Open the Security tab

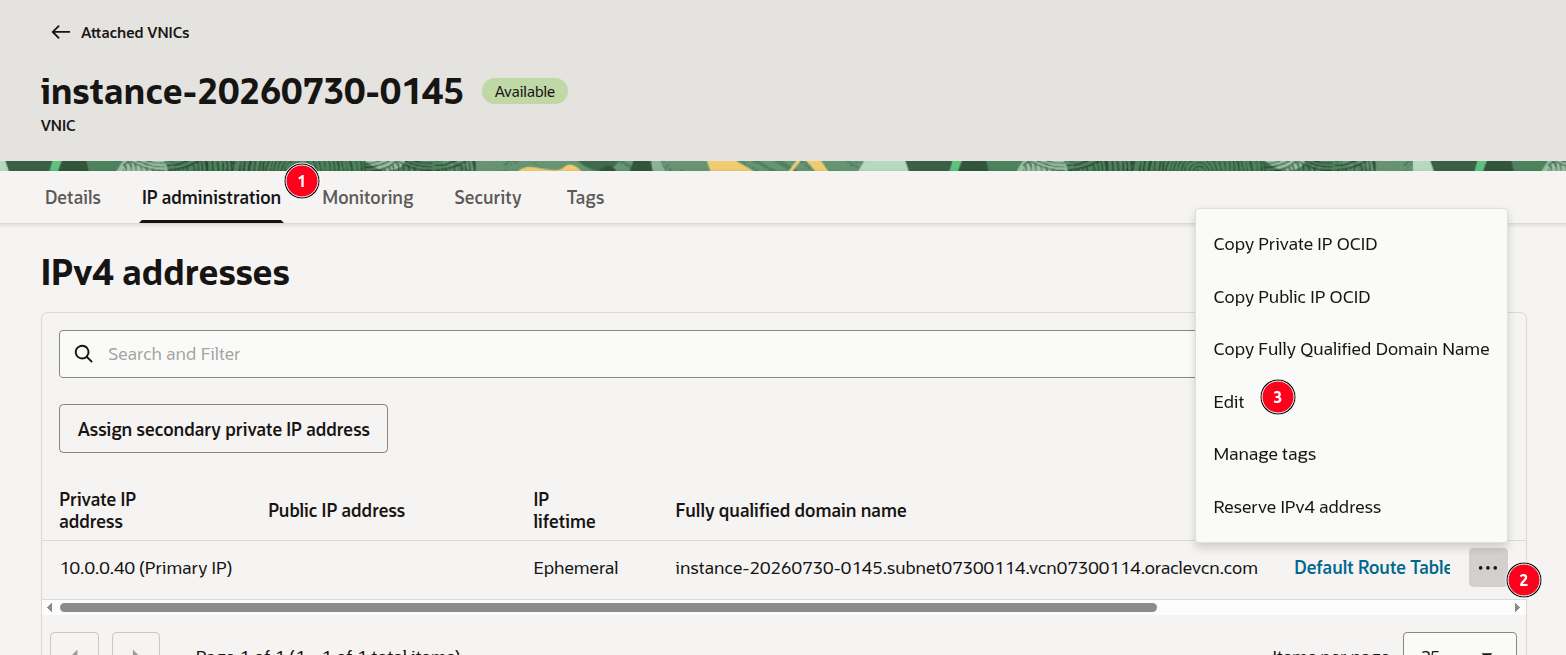[x=488, y=197]
